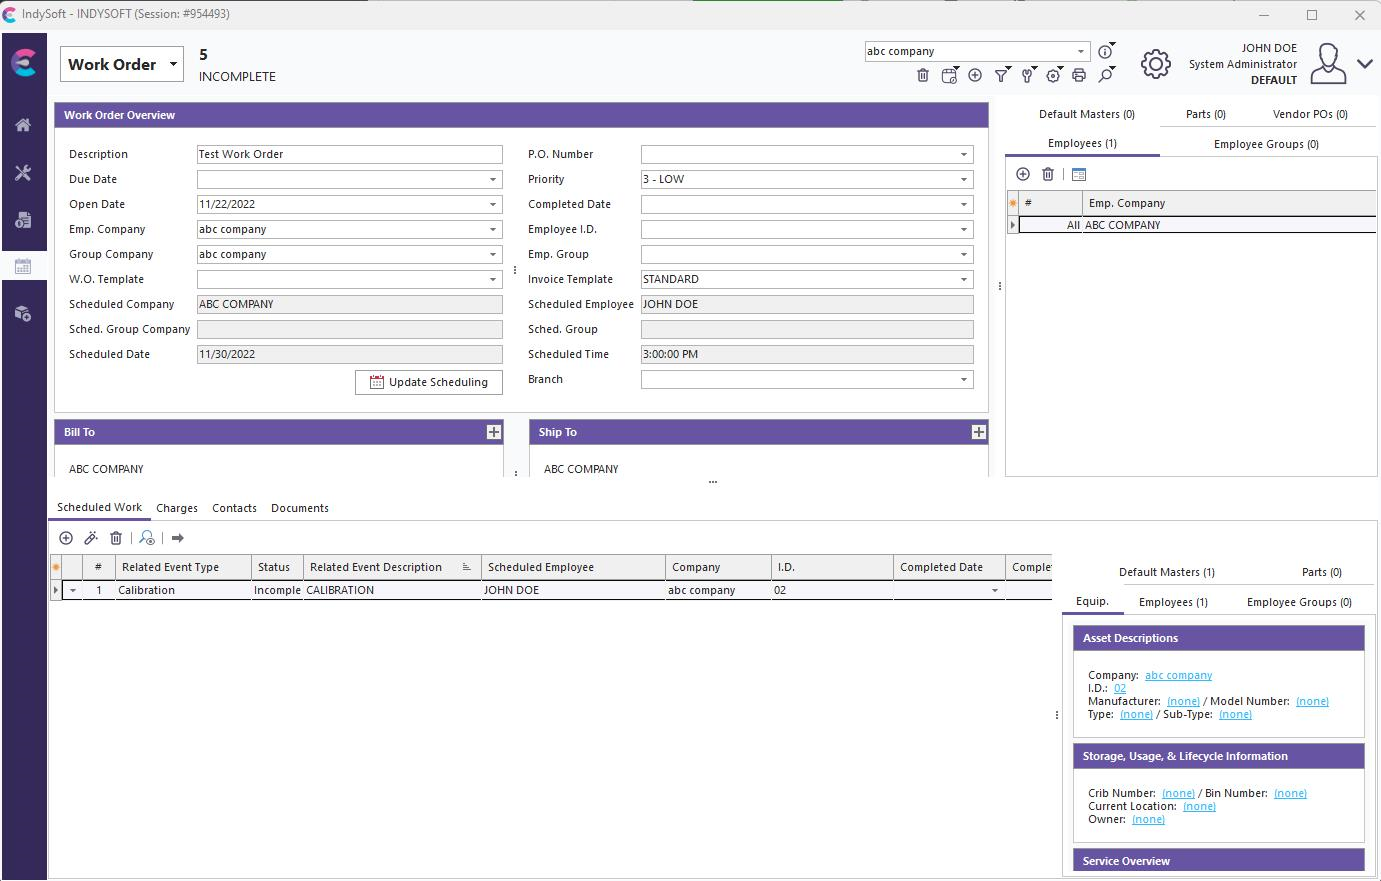Open the large settings gear beside John Doe
Screen dimensions: 1381x881
coord(1155,64)
